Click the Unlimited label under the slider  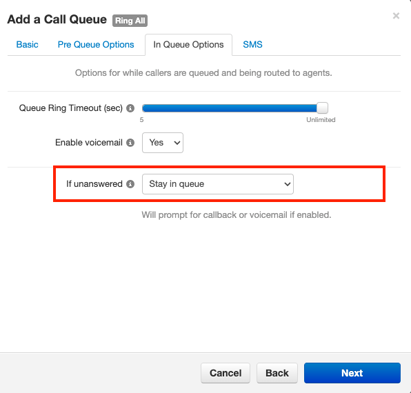coord(321,120)
